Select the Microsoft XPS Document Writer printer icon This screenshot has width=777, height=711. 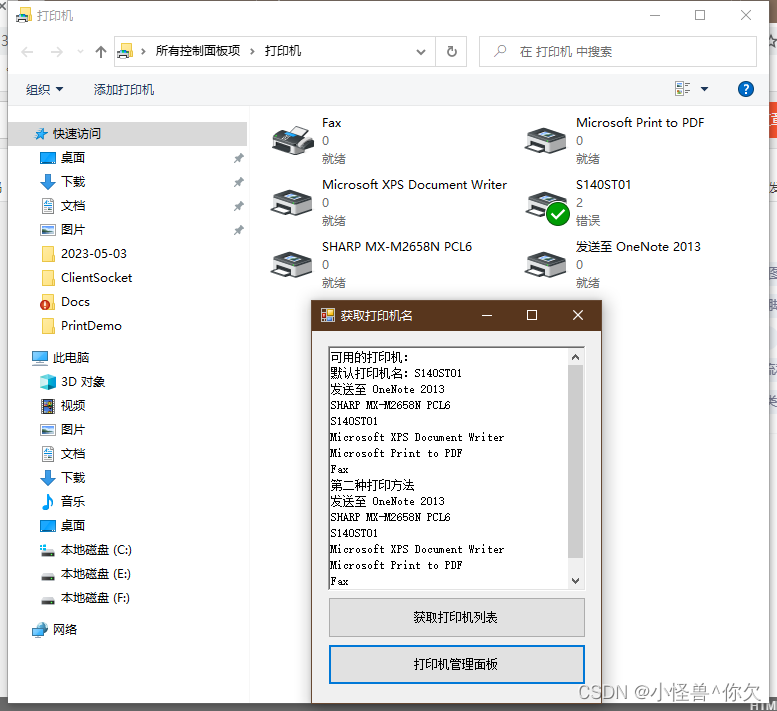point(291,203)
